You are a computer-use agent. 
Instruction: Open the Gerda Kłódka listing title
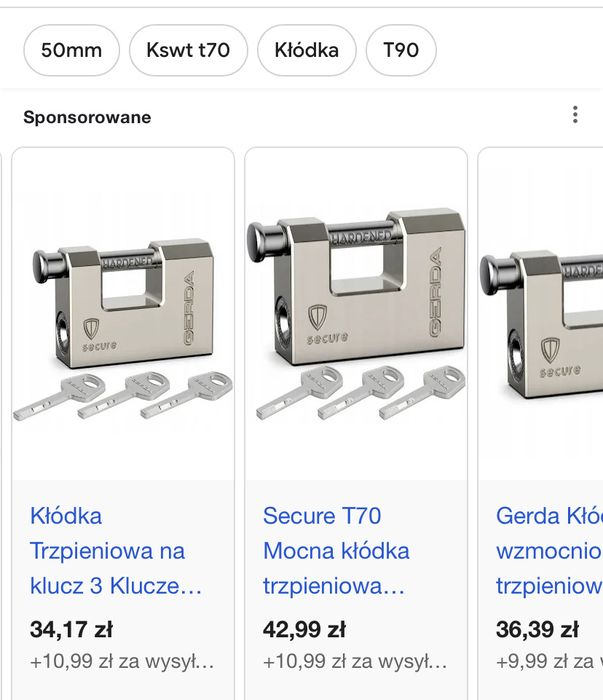pyautogui.click(x=548, y=551)
